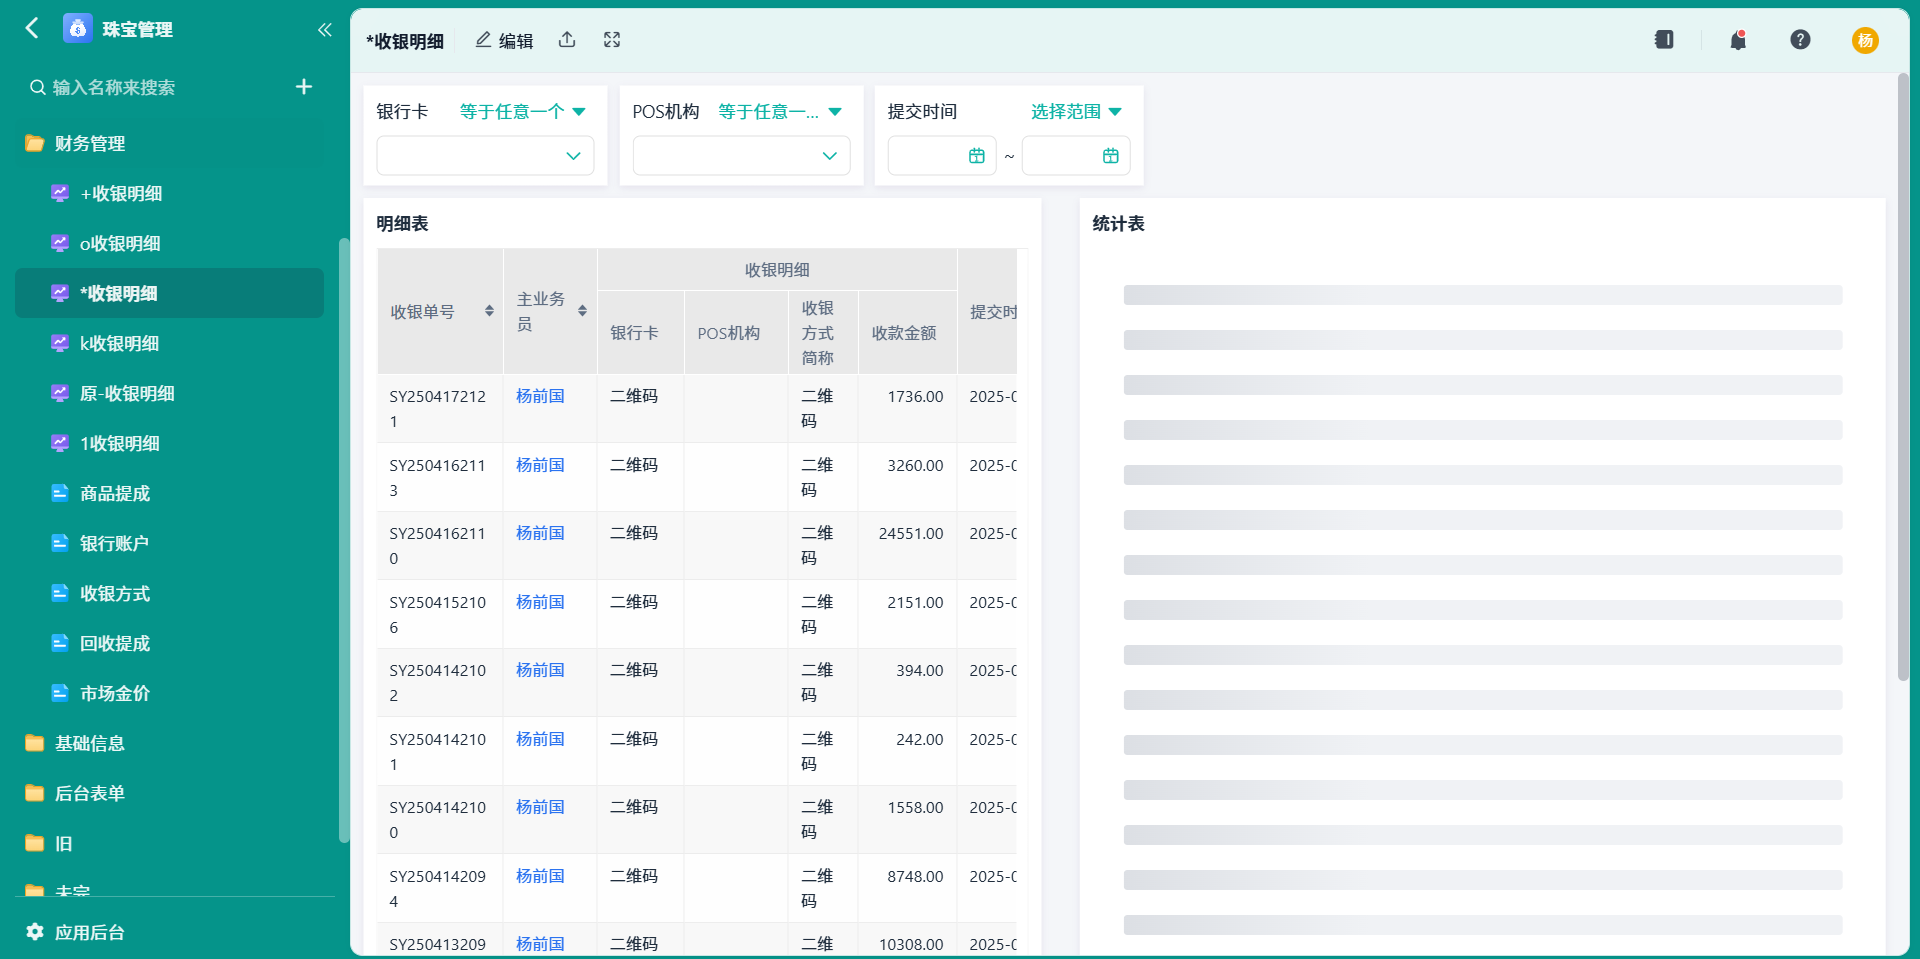Screen dimensions: 1920x959
Task: Go back with the left arrow
Action: tap(32, 28)
